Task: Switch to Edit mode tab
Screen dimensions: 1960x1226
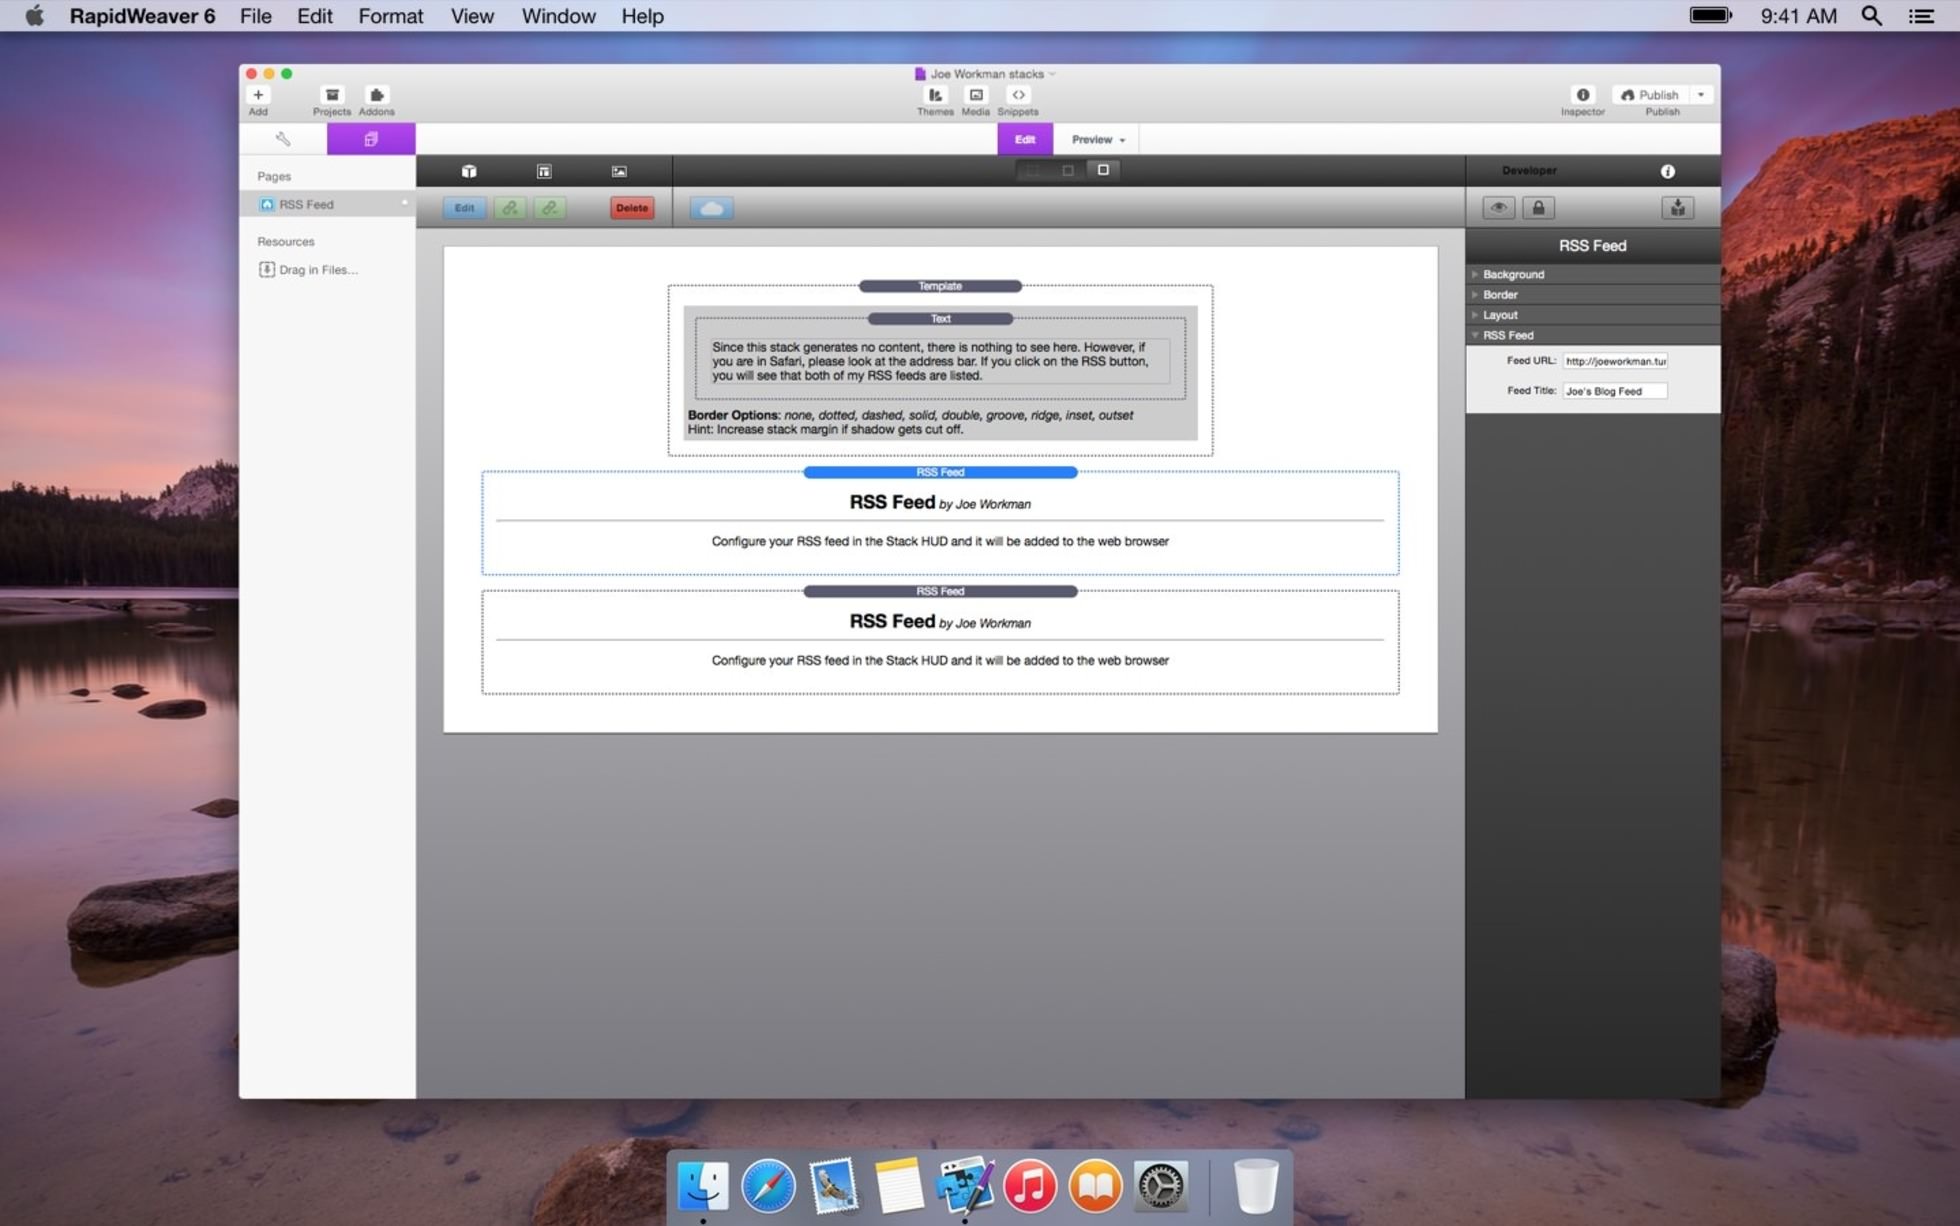Action: pos(1025,139)
